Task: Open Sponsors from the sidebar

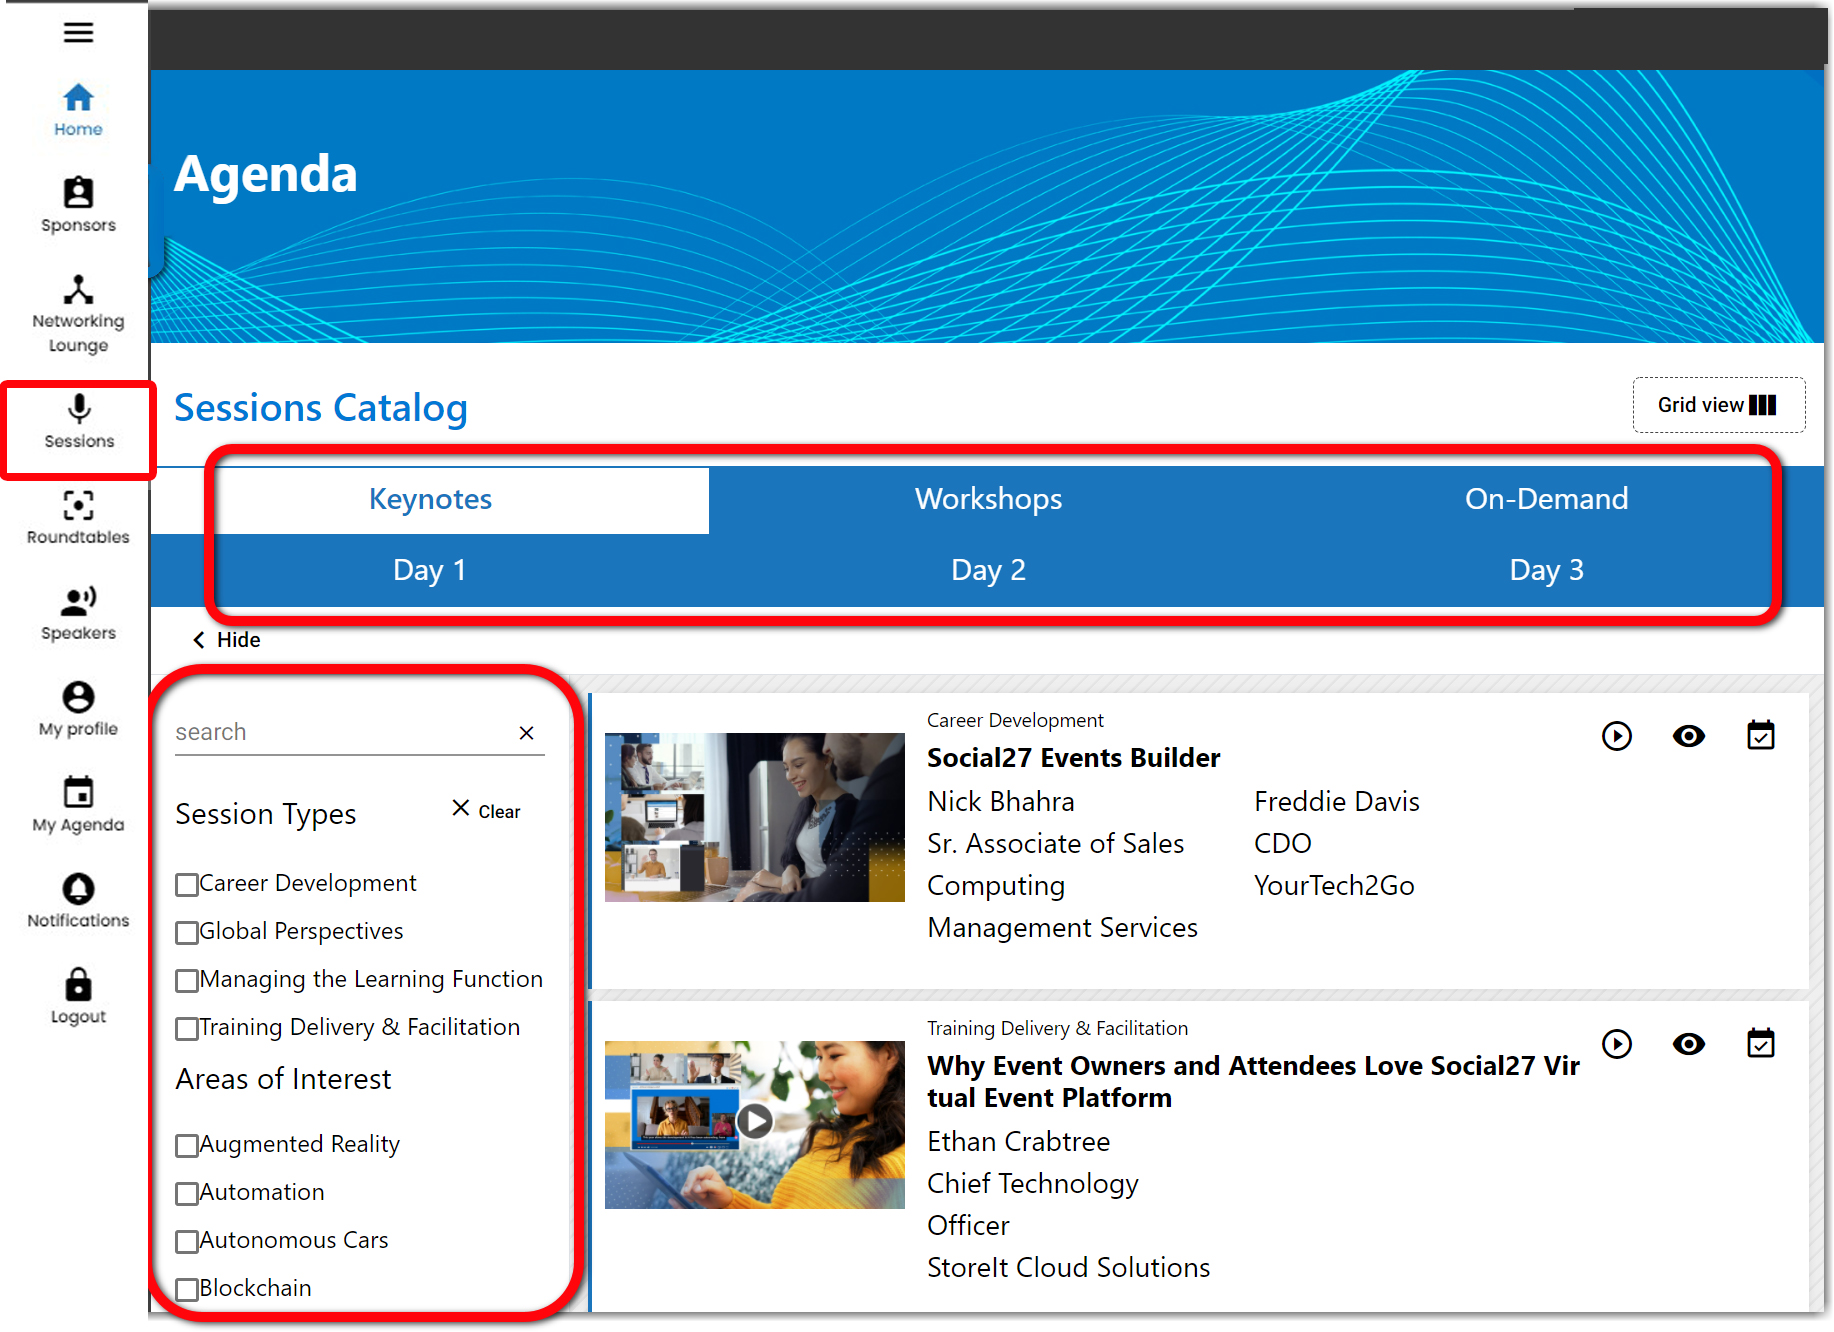Action: click(78, 205)
